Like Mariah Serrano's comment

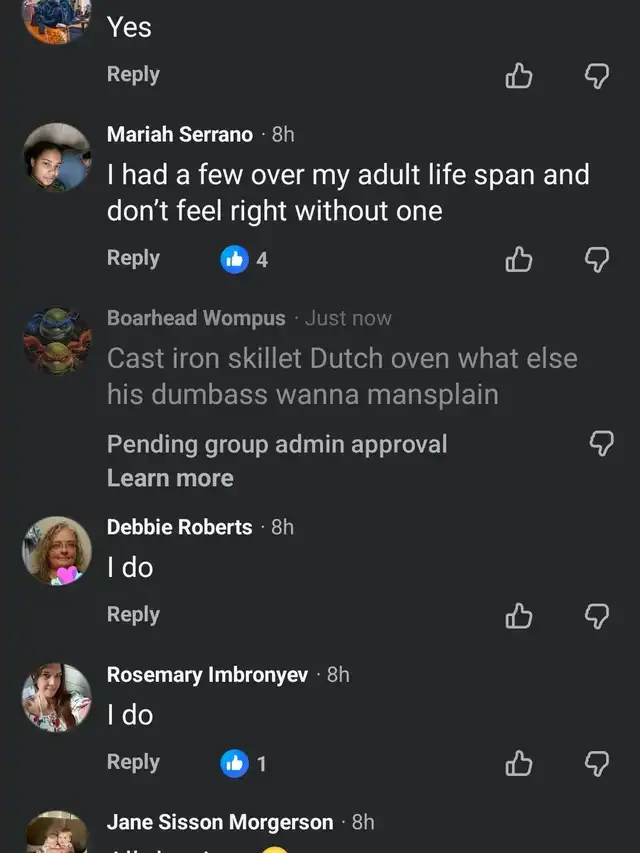[x=519, y=260]
